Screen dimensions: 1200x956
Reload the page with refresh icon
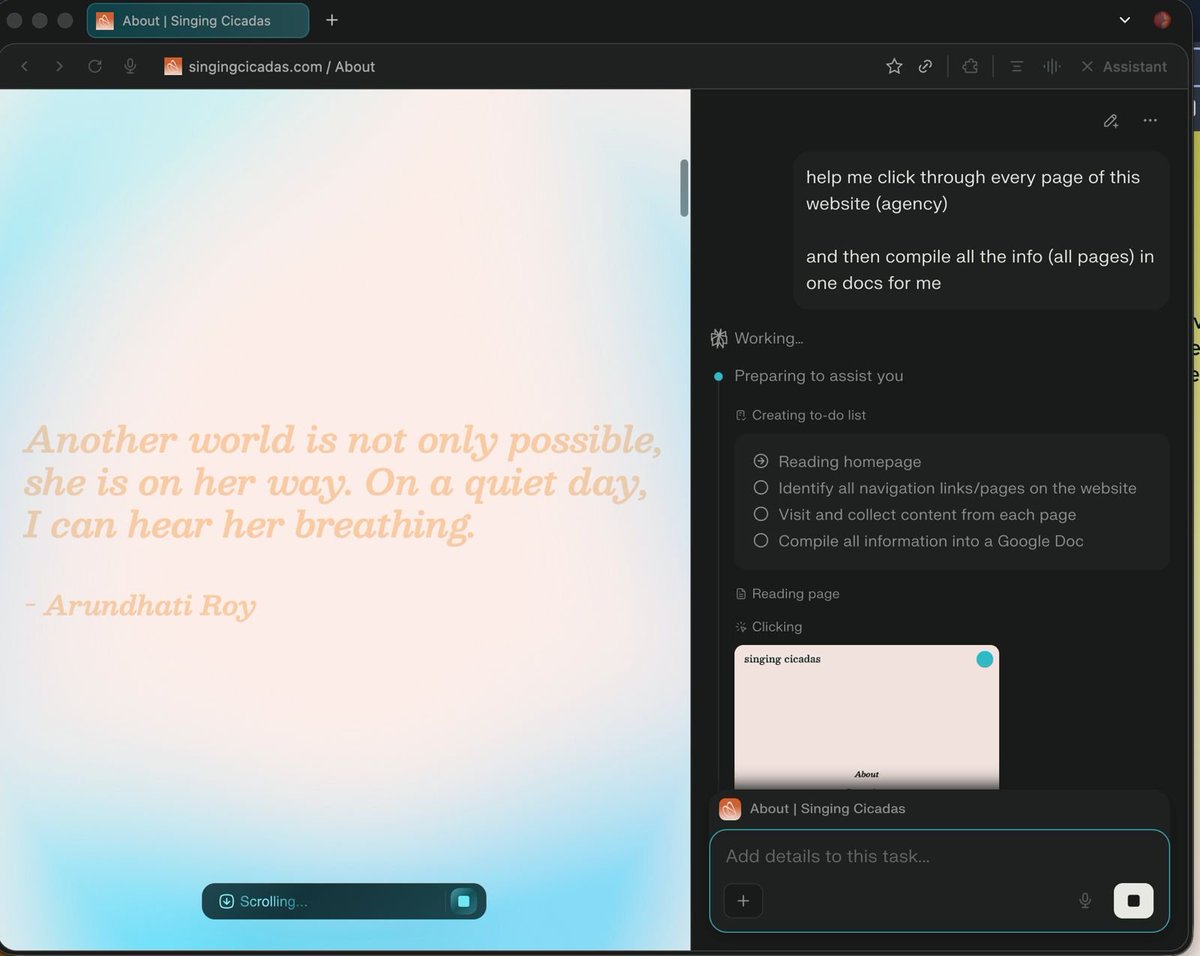[95, 66]
